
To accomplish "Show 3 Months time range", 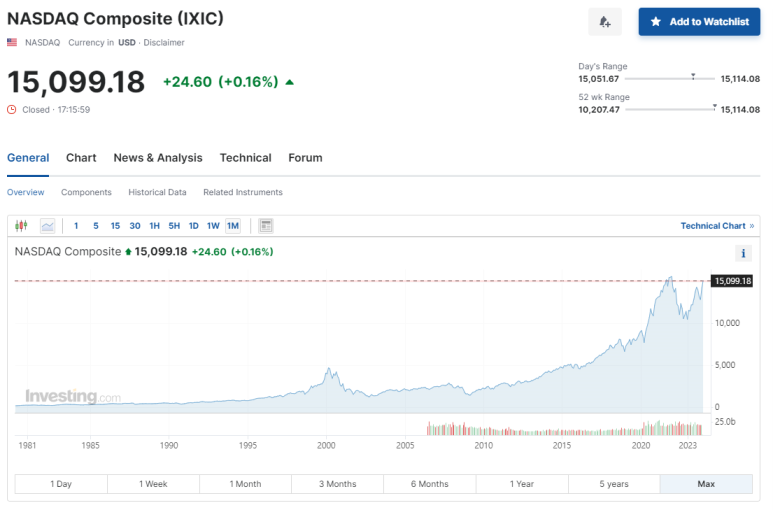I will click(338, 484).
